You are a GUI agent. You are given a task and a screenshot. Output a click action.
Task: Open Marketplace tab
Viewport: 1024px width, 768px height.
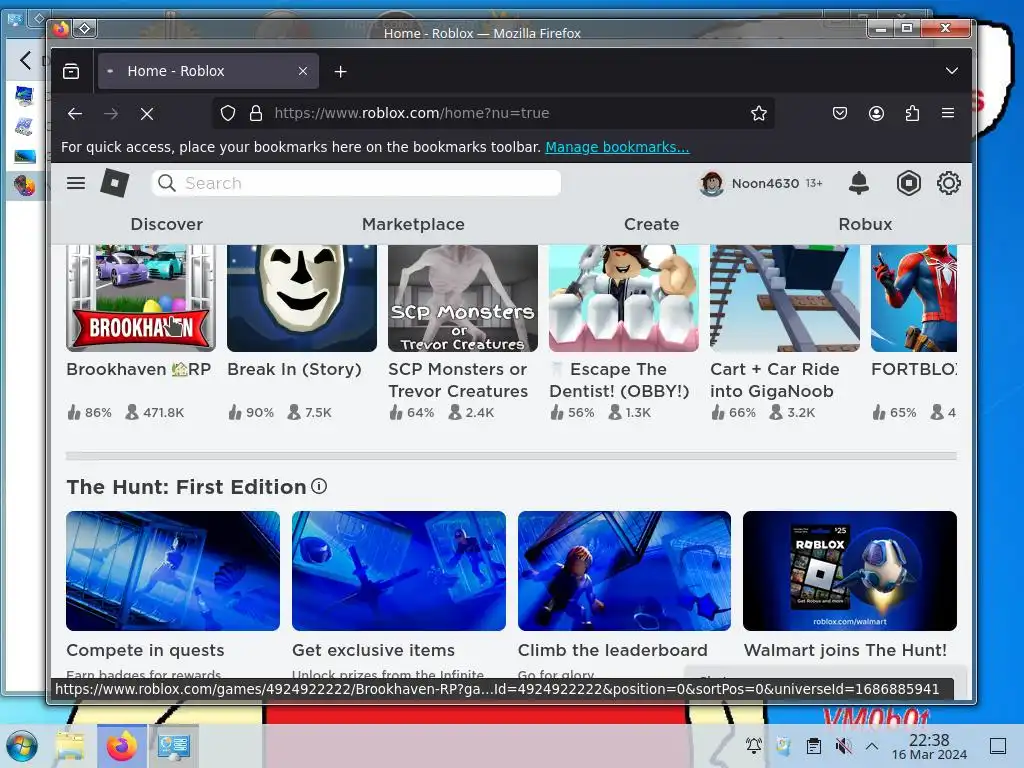[413, 224]
